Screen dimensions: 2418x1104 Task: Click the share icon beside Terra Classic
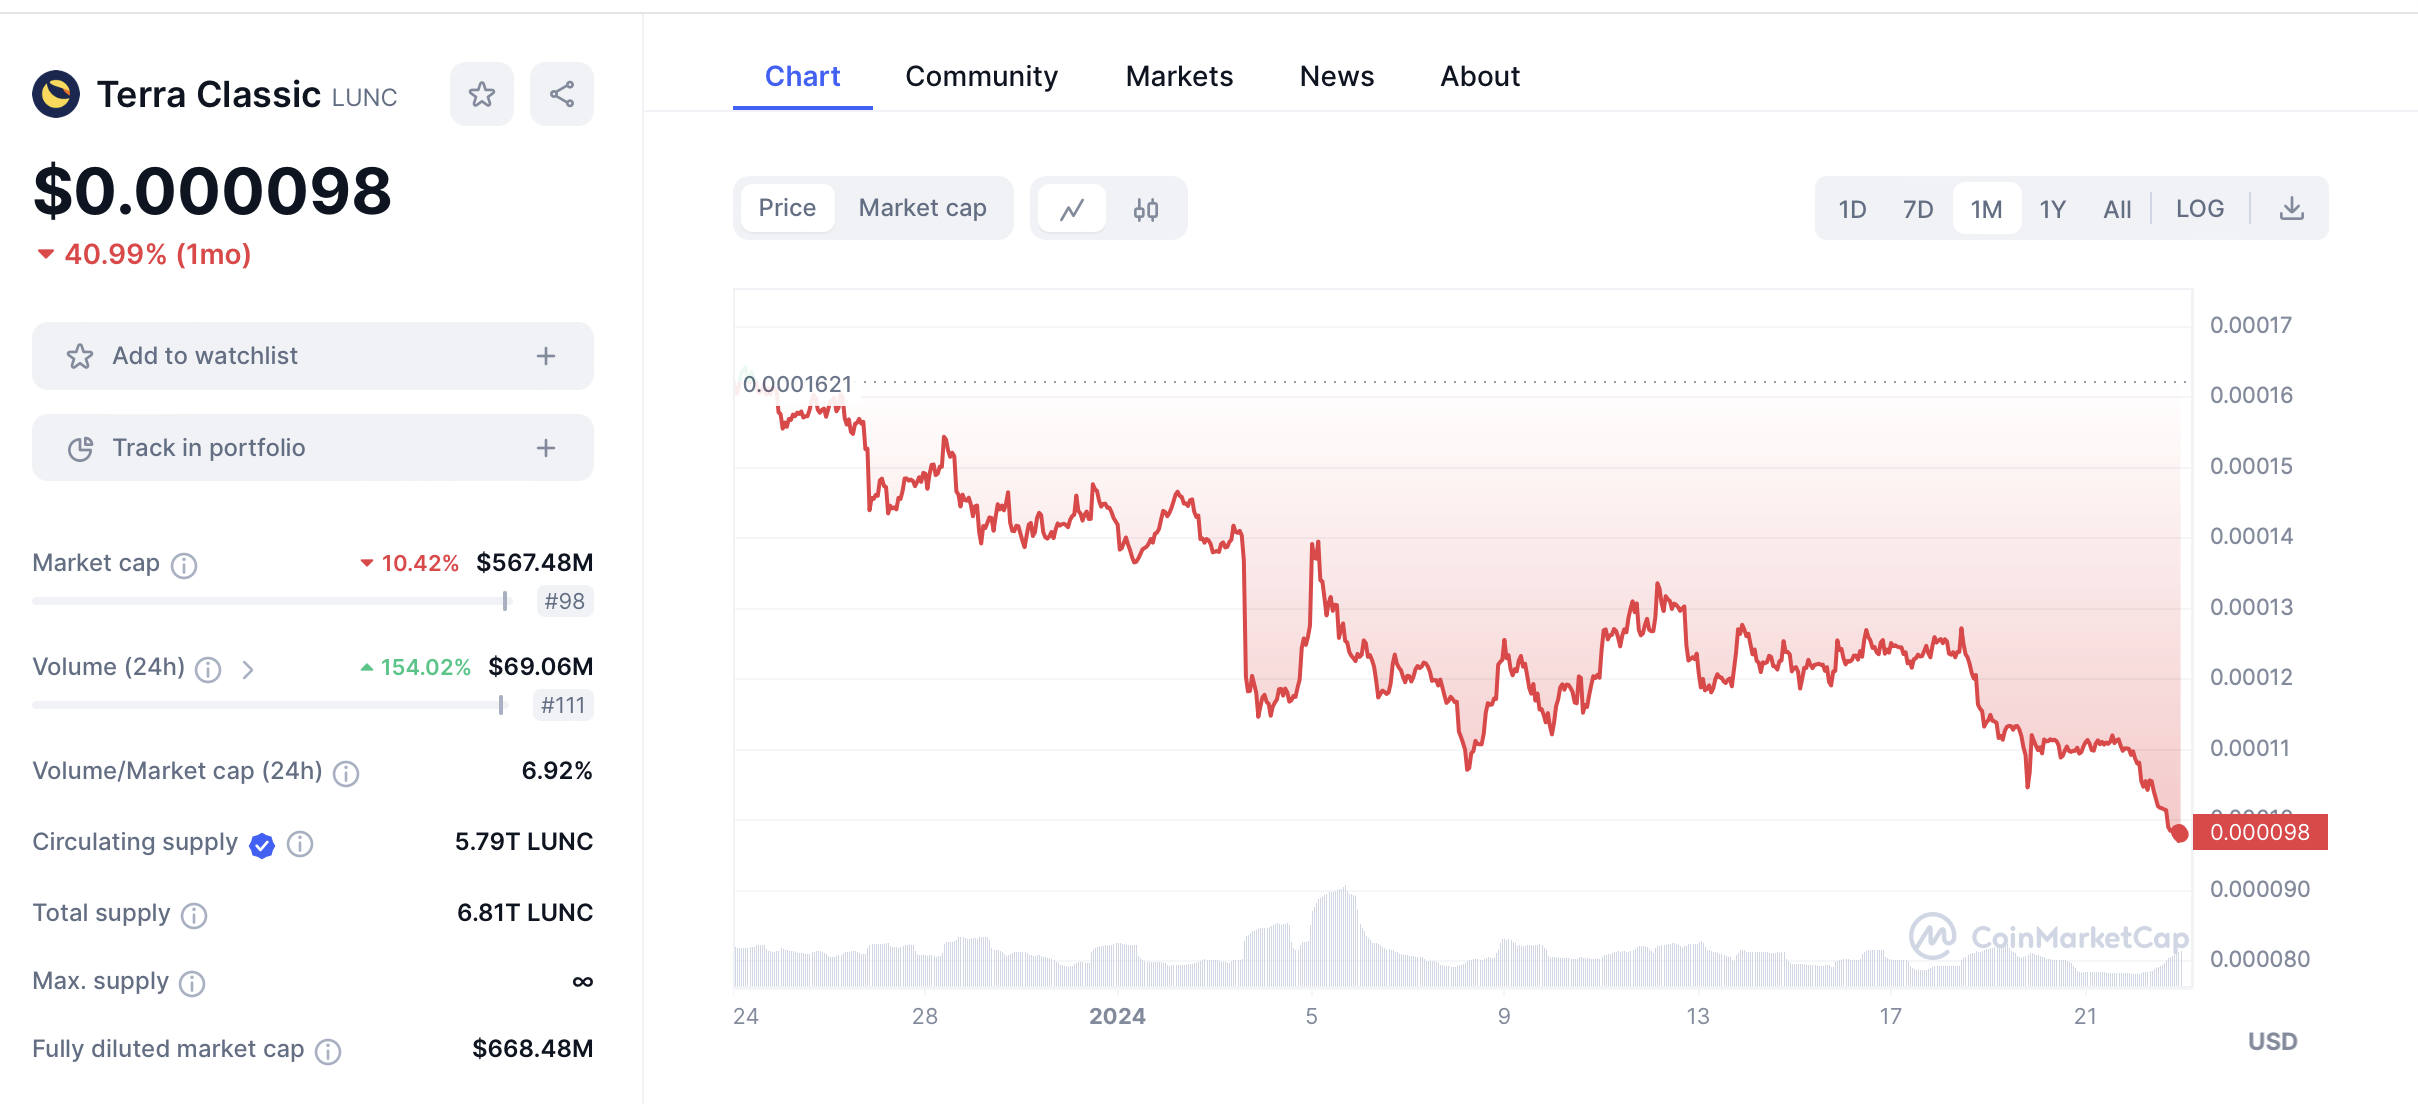562,94
